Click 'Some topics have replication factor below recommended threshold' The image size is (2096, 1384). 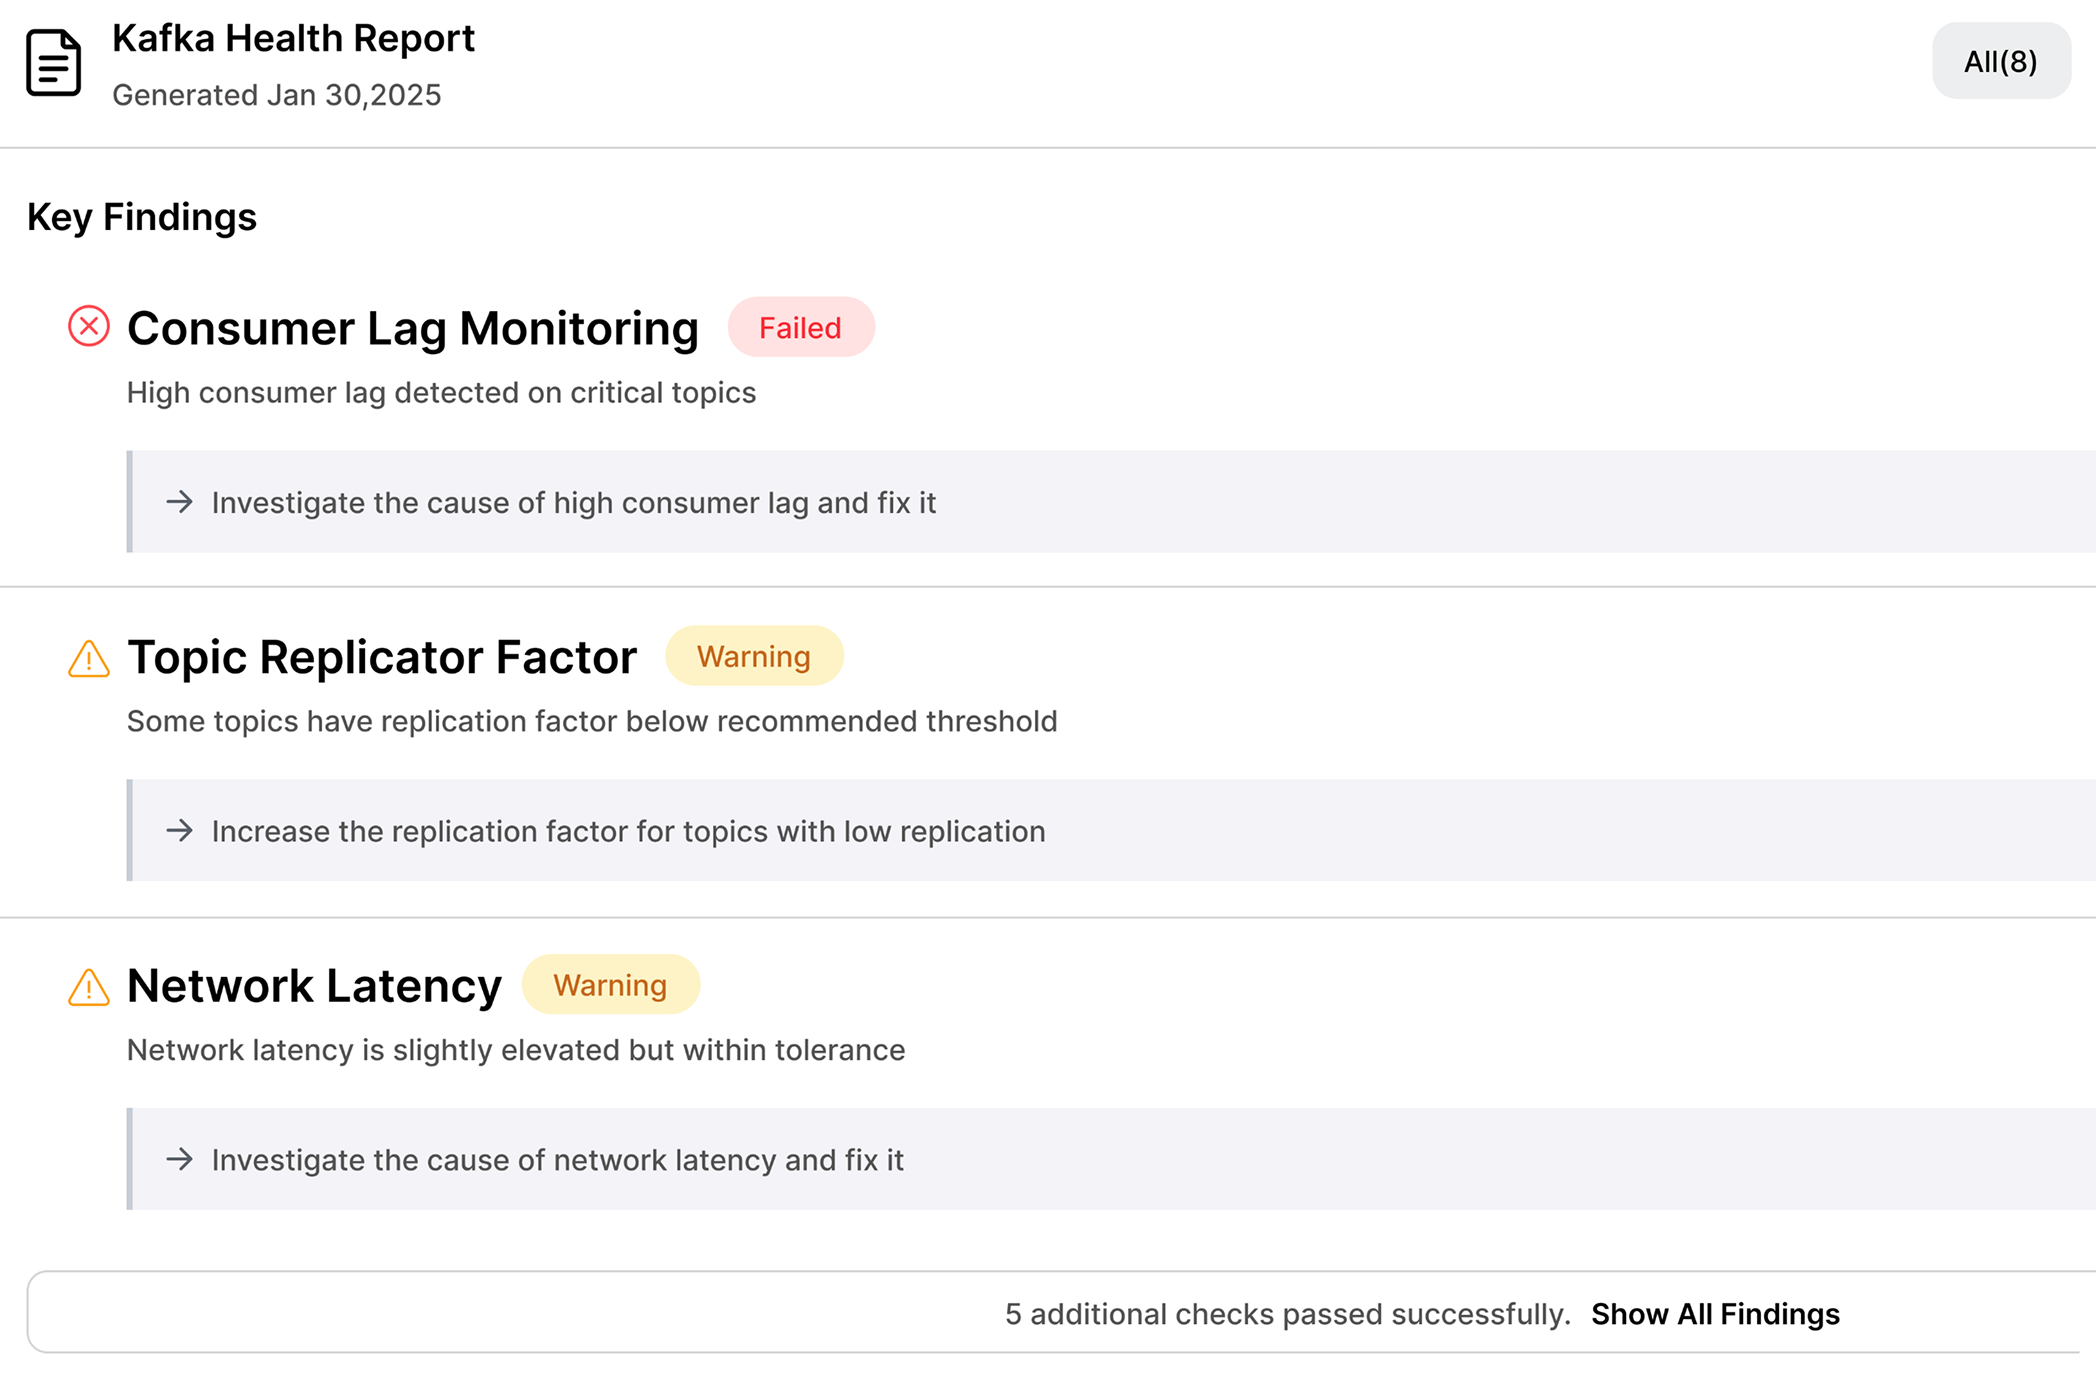pos(592,722)
